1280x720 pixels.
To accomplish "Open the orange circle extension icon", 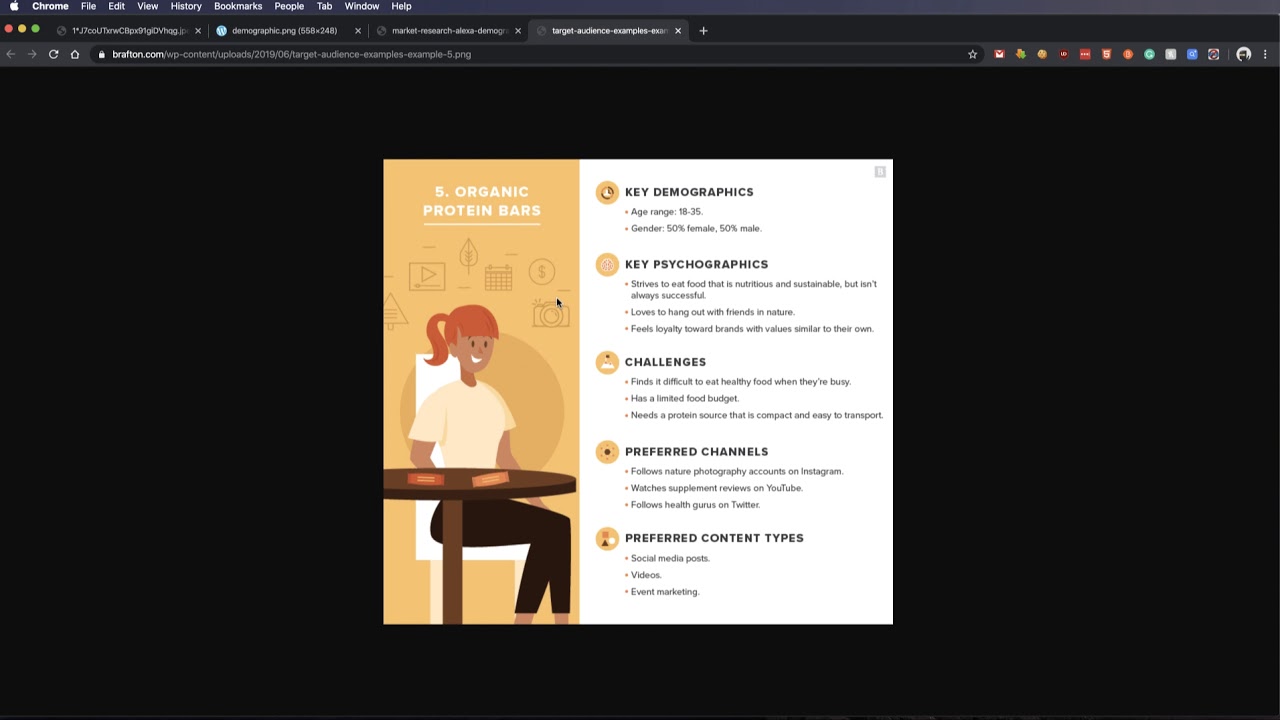I will (x=1128, y=54).
